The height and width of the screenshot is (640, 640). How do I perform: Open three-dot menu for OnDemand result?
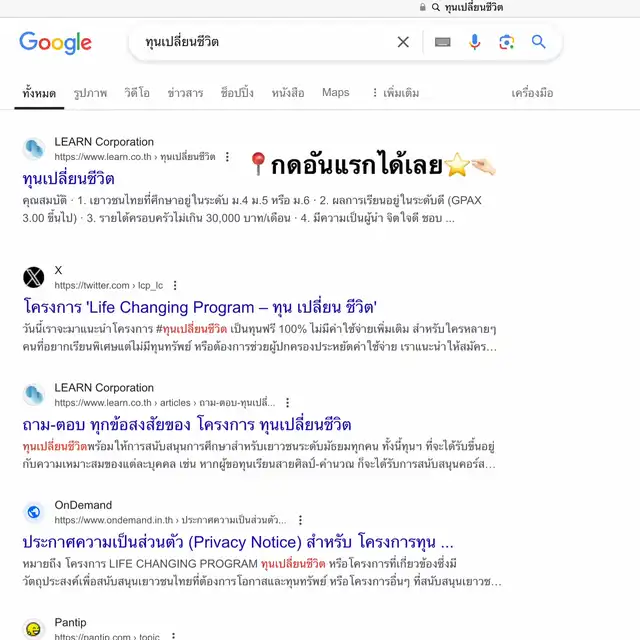[300, 520]
